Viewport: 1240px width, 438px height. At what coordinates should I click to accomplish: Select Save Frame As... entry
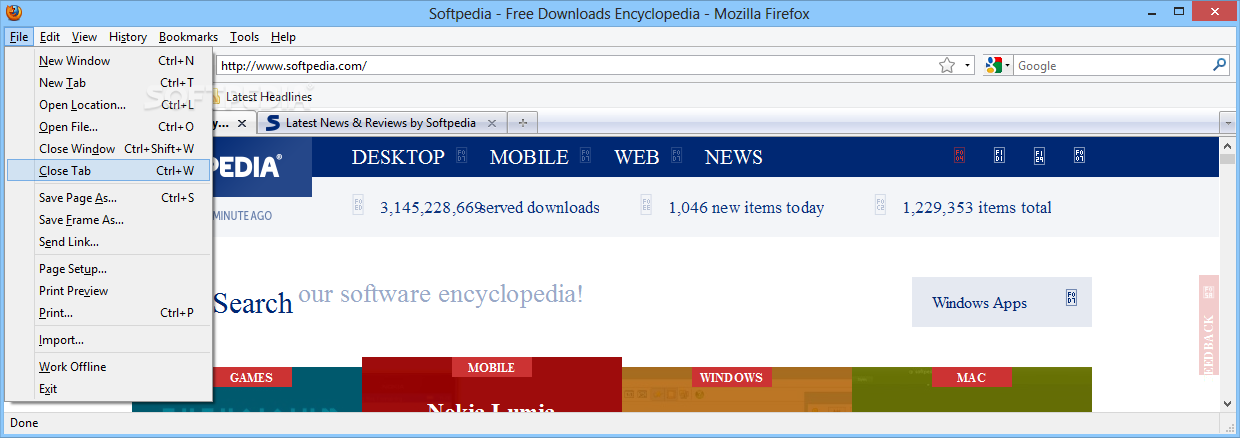click(109, 220)
